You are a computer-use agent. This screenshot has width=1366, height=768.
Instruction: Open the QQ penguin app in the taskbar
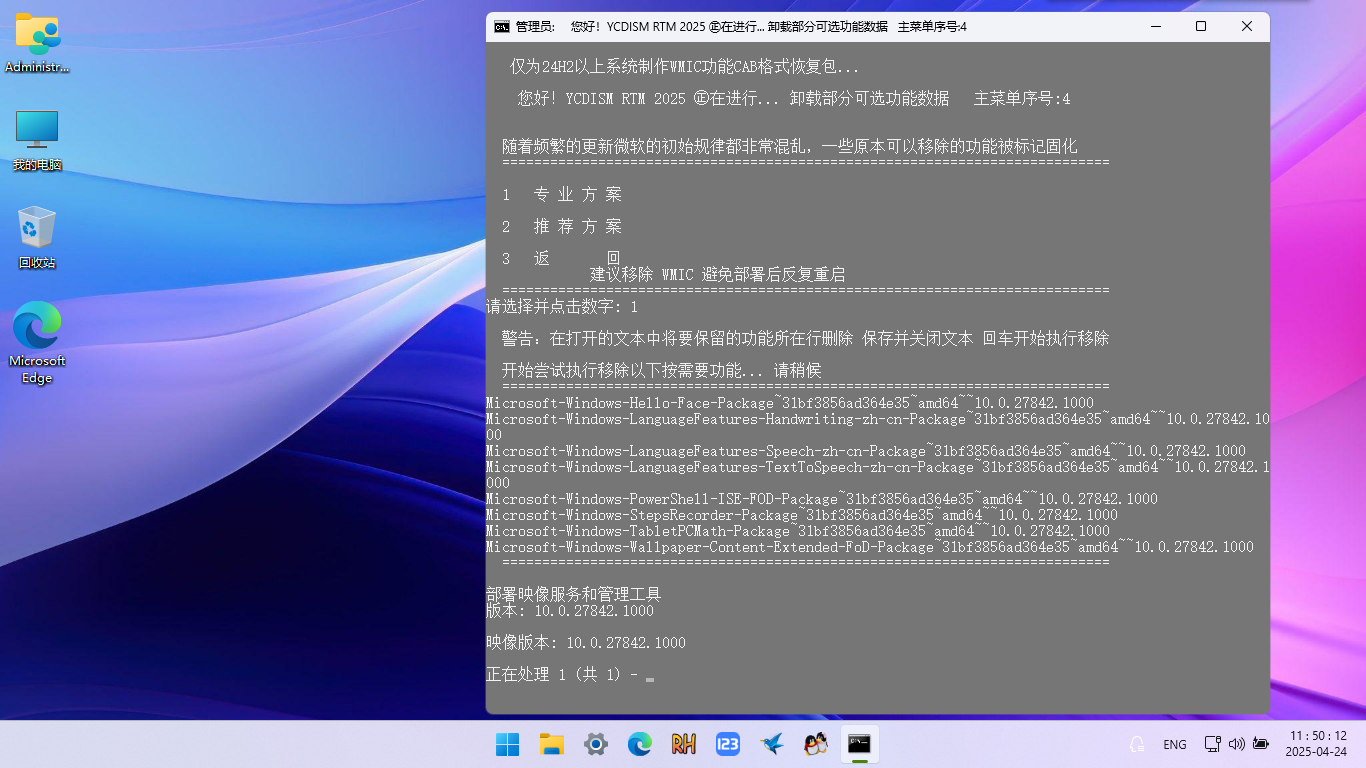pos(816,744)
